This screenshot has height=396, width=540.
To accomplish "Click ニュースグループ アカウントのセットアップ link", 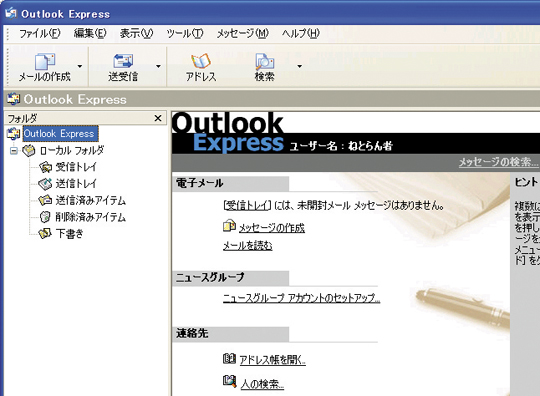I will pos(301,298).
